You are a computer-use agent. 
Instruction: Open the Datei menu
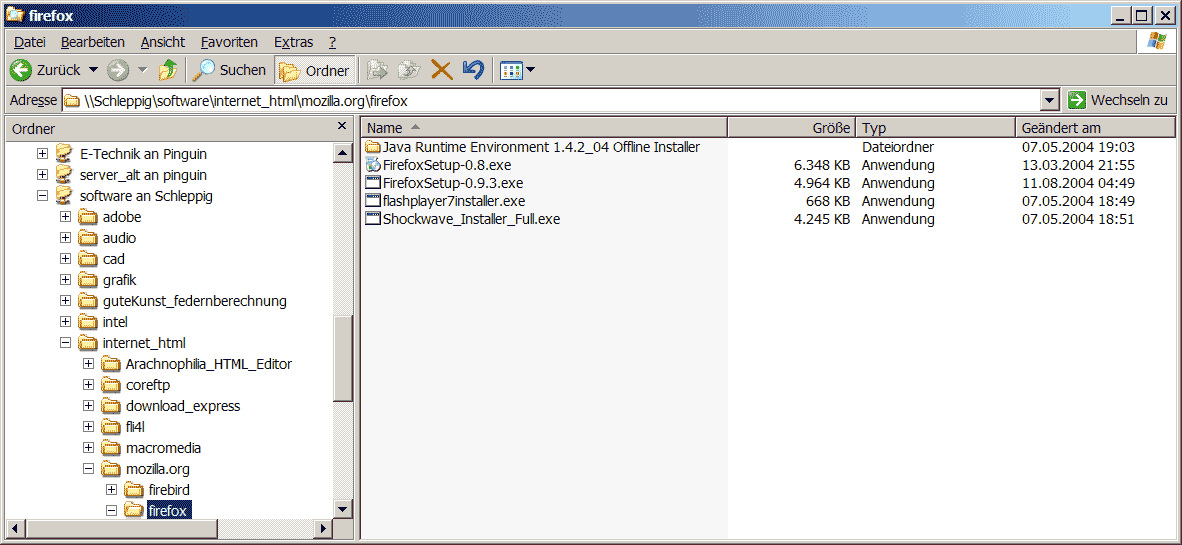29,42
